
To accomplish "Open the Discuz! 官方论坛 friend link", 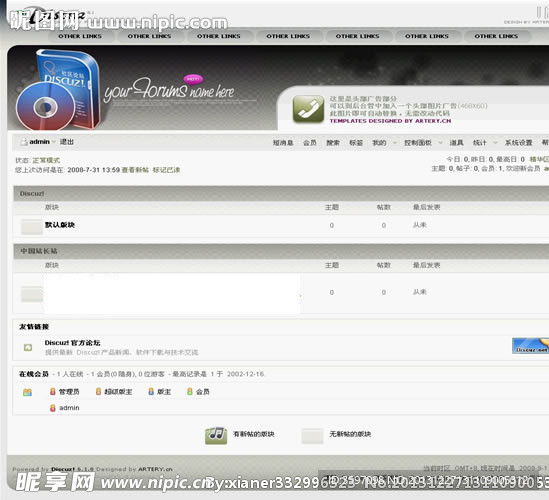I will tap(72, 343).
